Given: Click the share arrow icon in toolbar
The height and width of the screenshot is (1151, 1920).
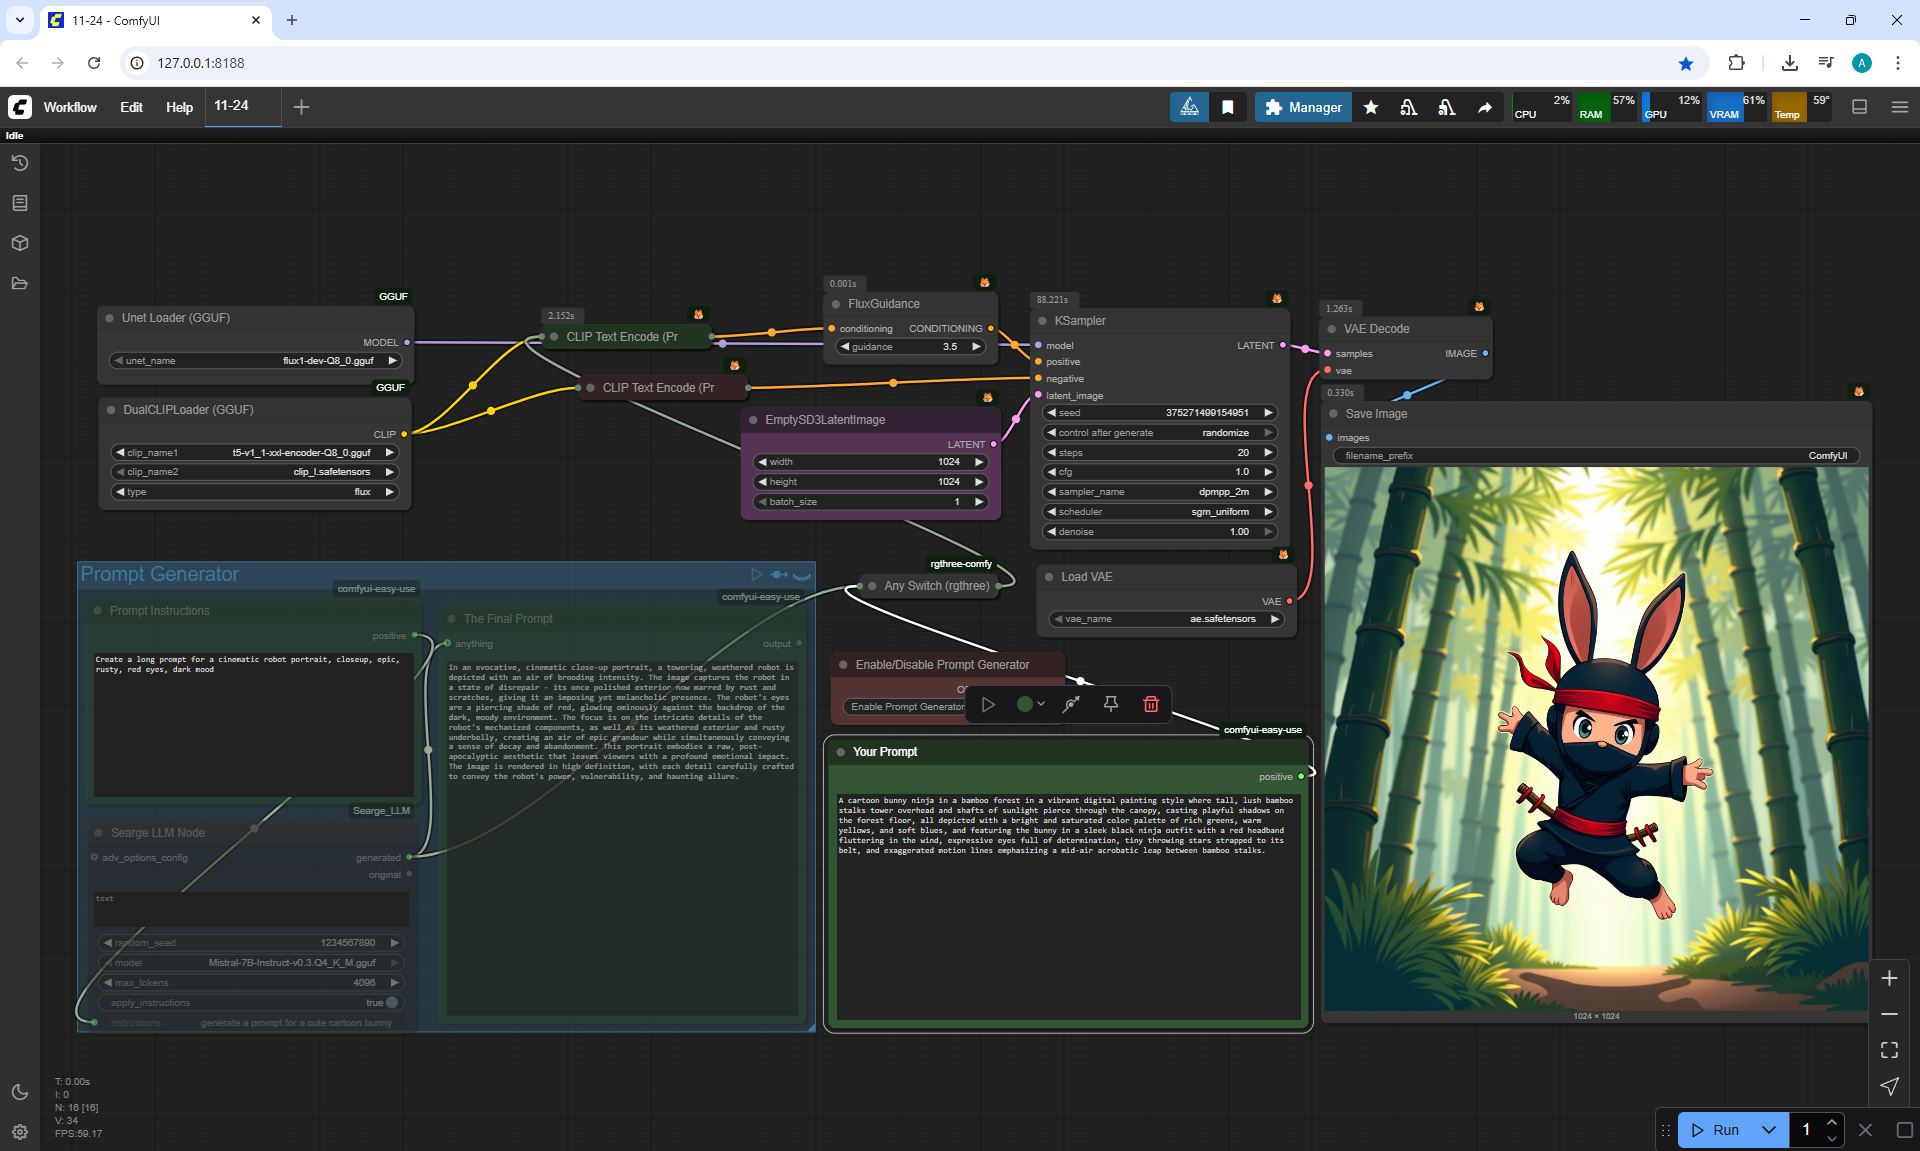Looking at the screenshot, I should point(1485,107).
